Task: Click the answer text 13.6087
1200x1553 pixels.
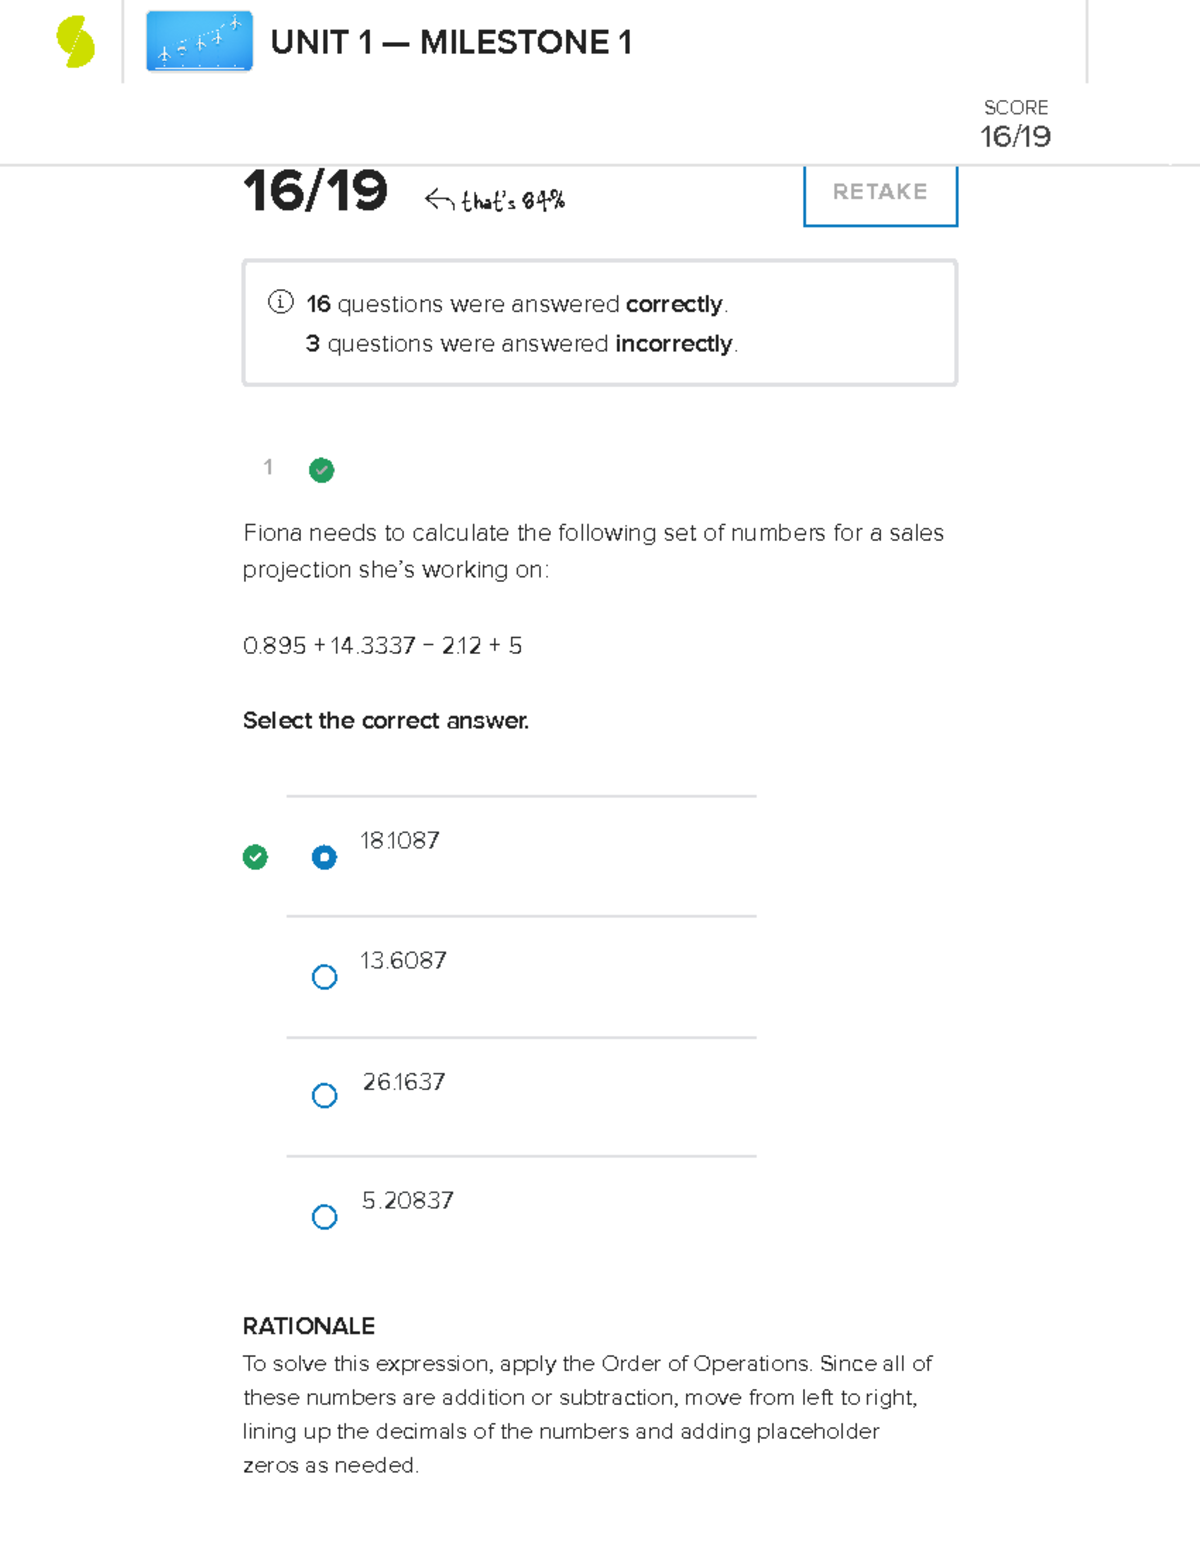Action: click(x=403, y=961)
